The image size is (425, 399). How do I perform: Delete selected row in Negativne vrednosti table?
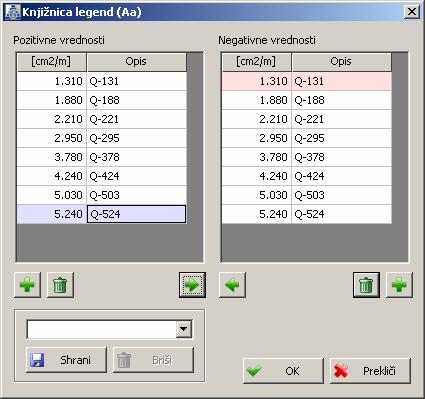click(x=366, y=285)
